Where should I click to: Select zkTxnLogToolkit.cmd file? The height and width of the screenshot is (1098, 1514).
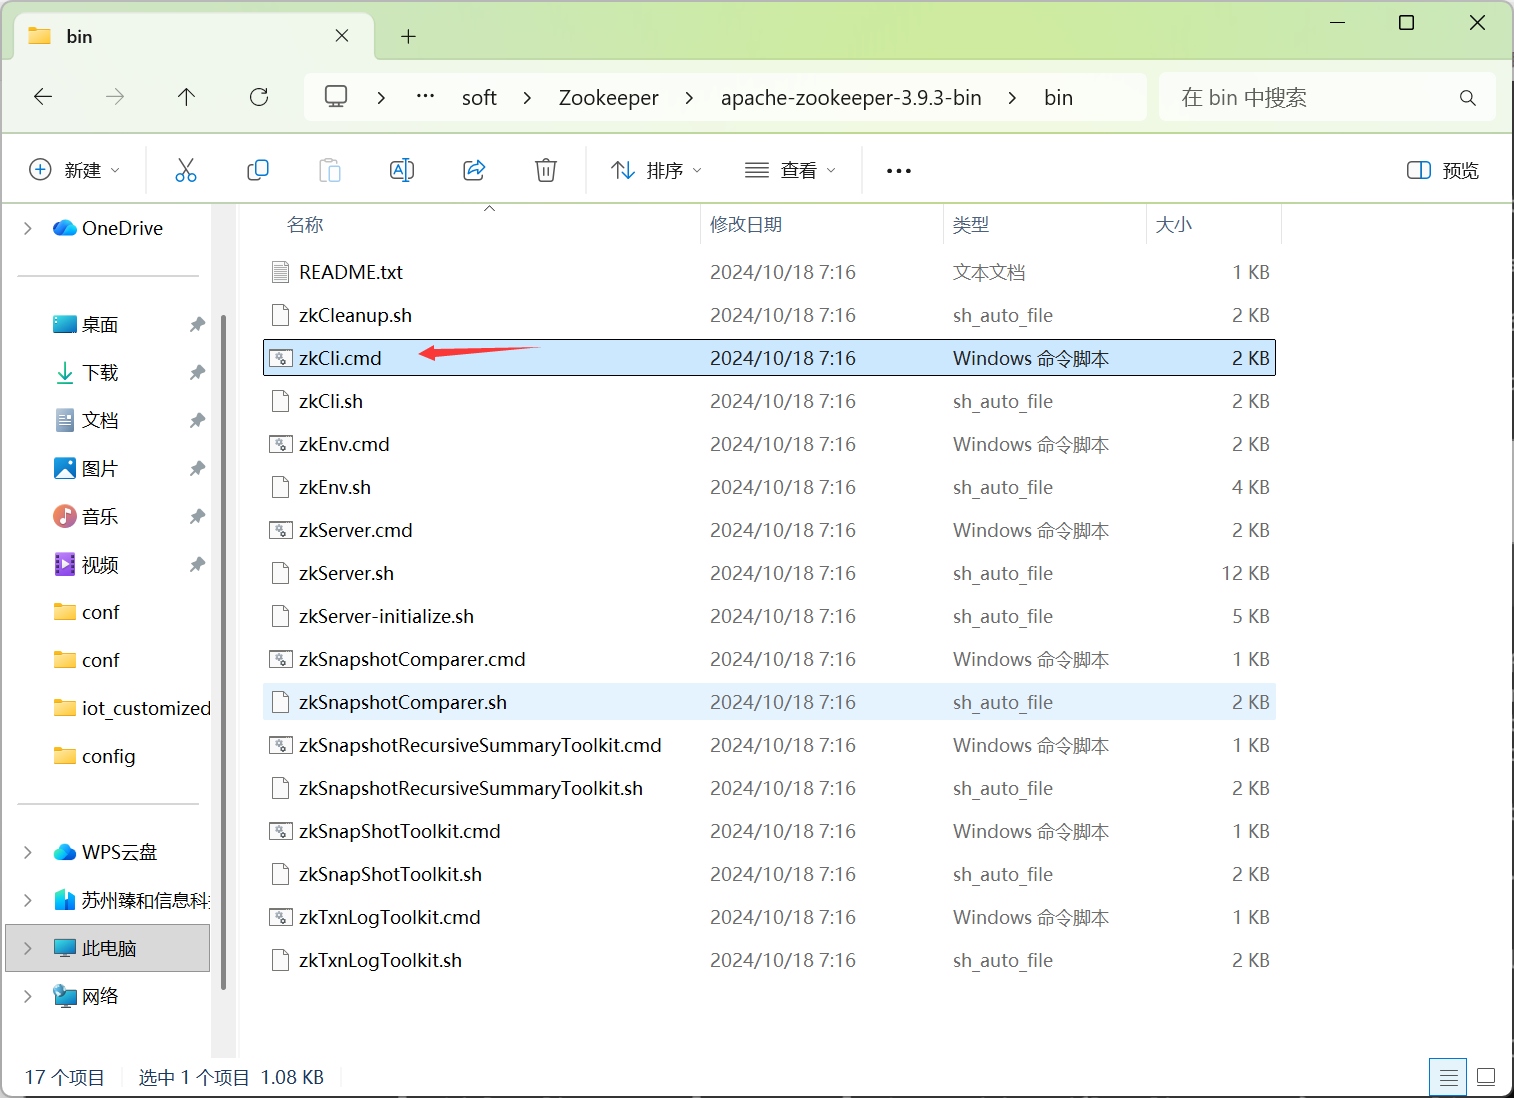[769, 917]
